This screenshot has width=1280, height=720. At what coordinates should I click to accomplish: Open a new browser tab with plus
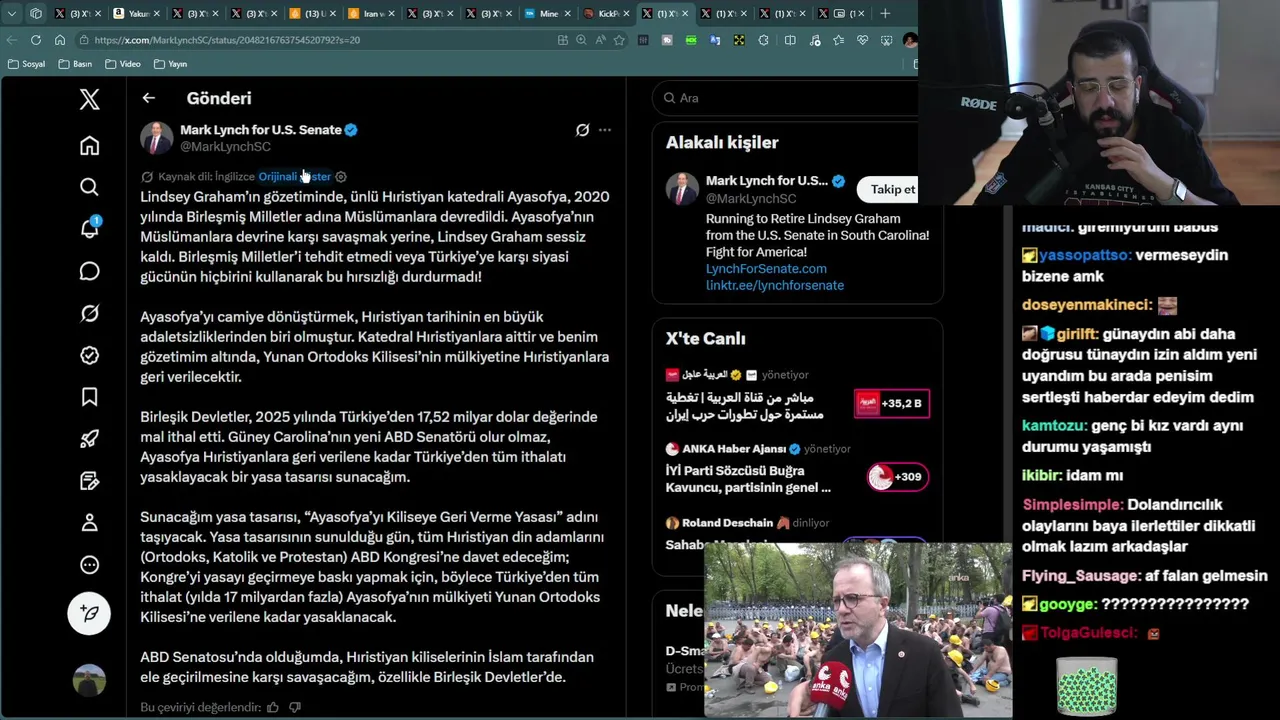click(885, 13)
